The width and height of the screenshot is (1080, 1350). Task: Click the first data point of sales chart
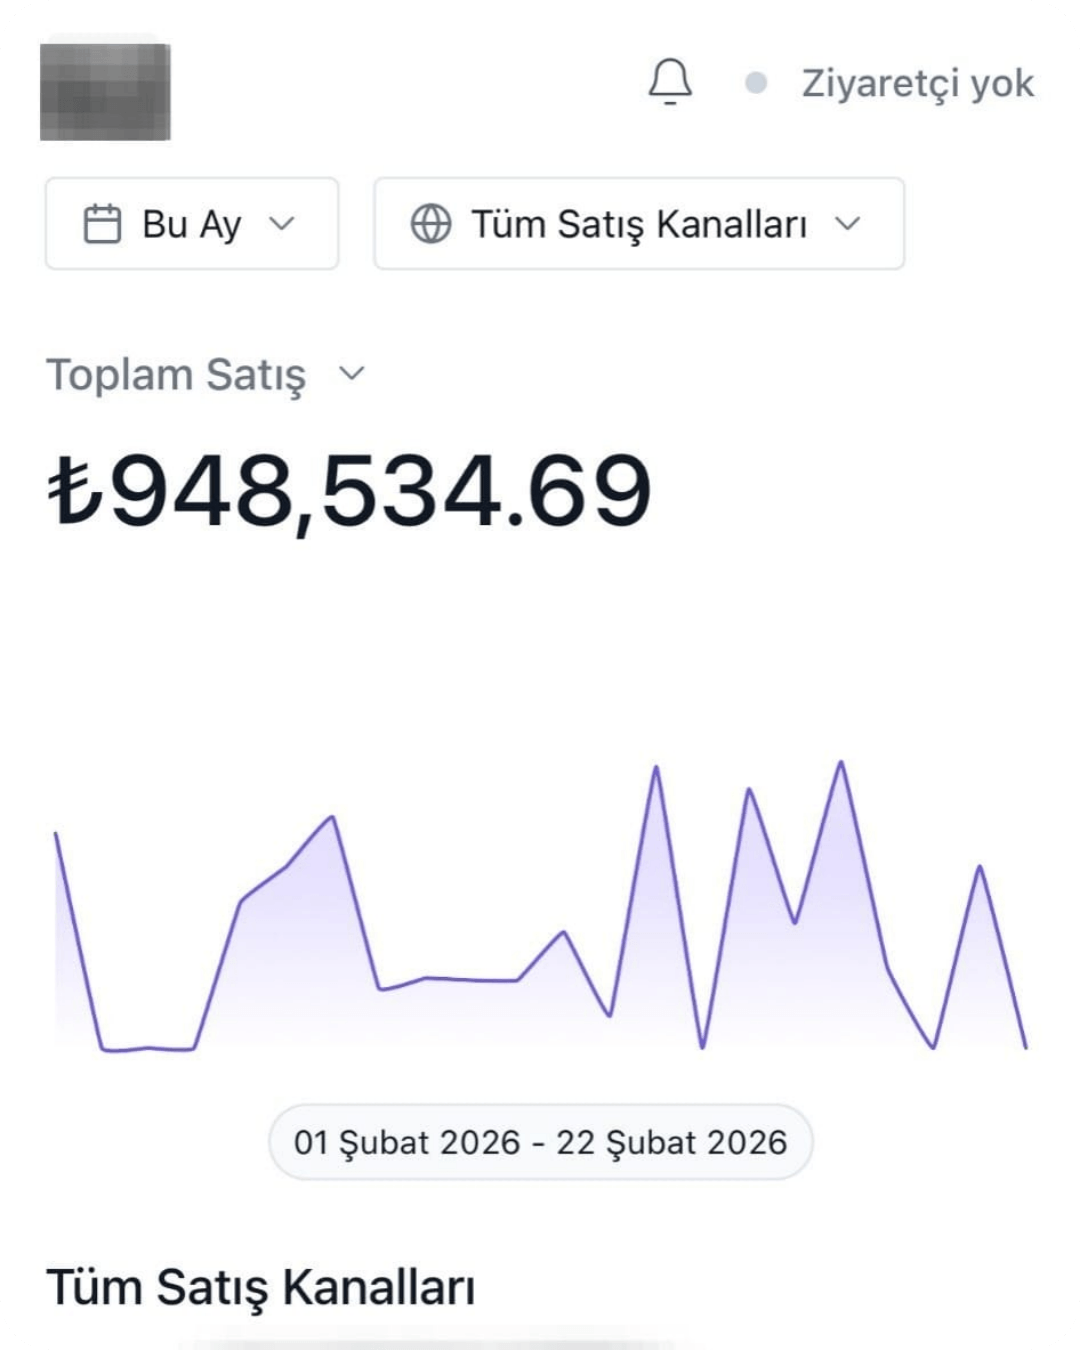coord(56,833)
